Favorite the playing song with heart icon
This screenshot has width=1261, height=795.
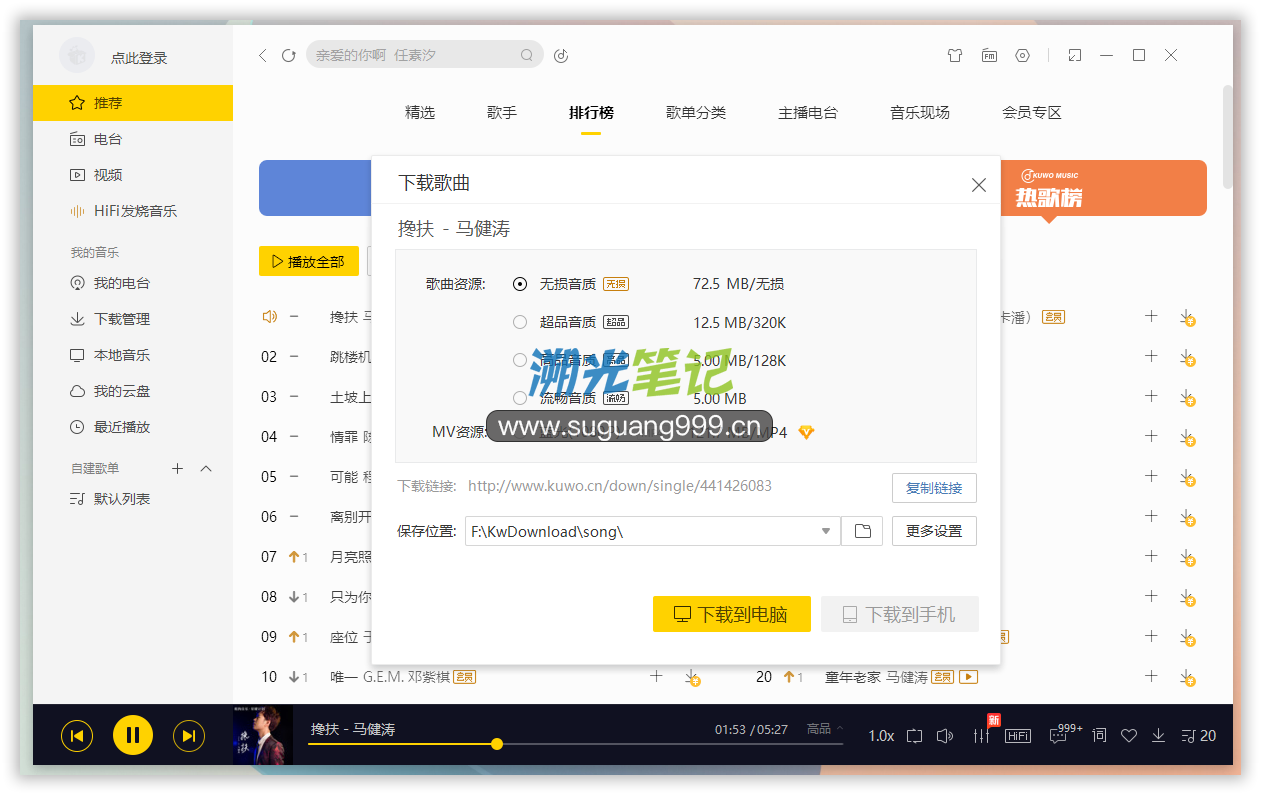click(1129, 736)
